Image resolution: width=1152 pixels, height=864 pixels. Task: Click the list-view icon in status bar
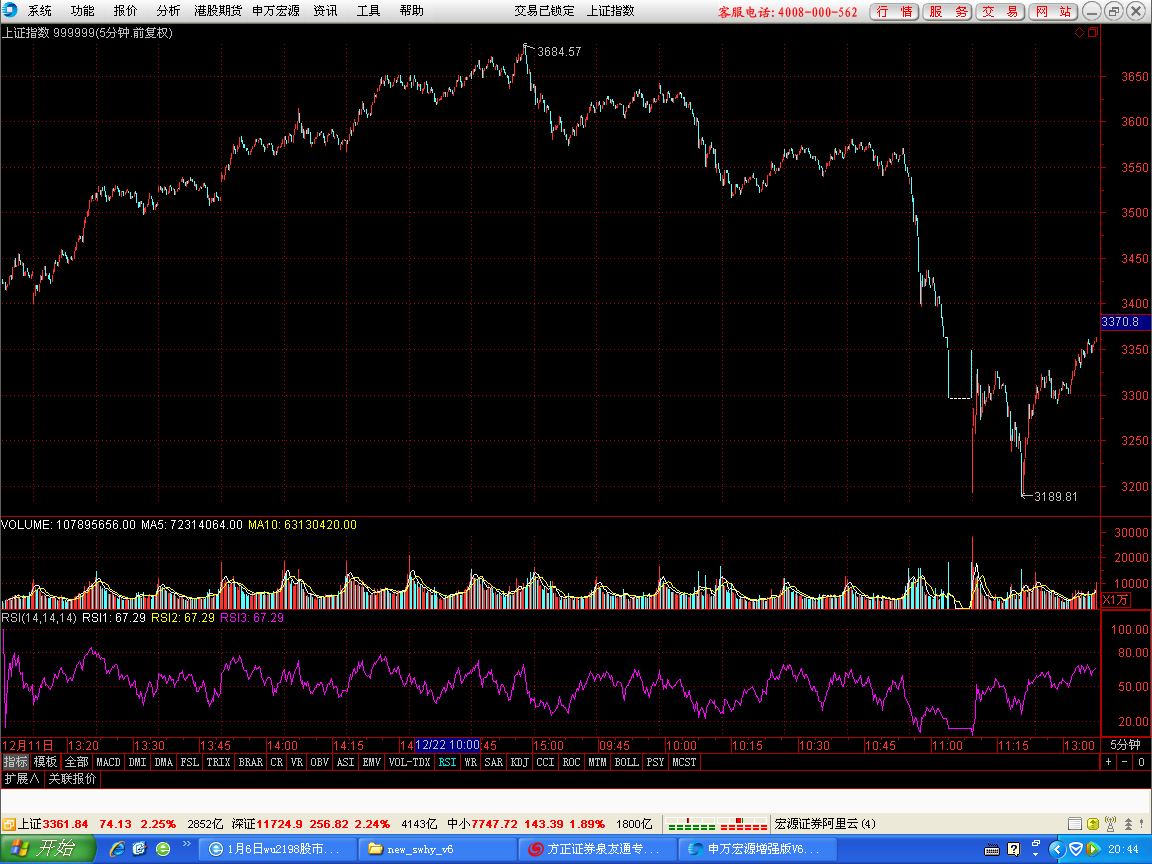tap(1075, 824)
